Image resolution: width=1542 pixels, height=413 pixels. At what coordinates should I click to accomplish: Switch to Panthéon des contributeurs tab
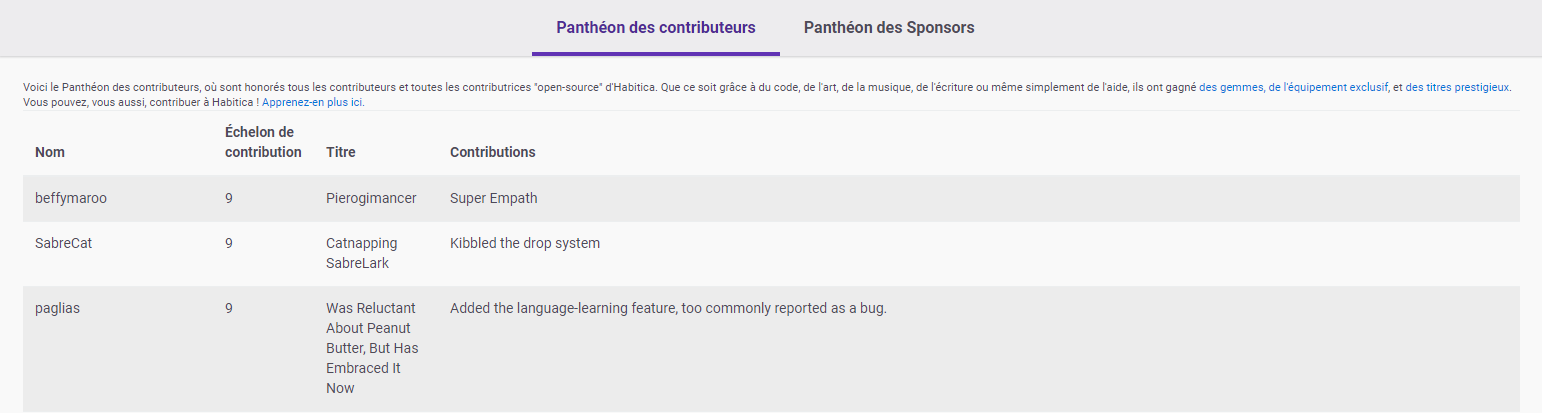coord(655,27)
